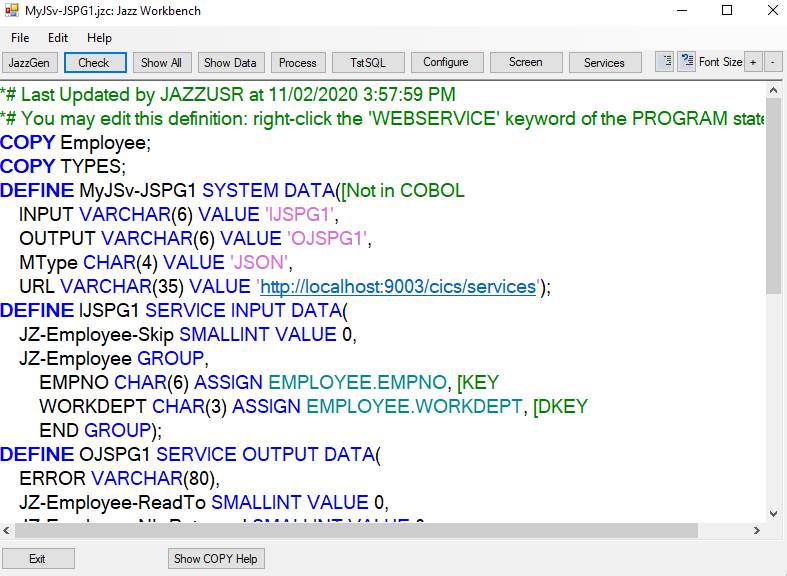Click the vertical scrollbar thumb
Viewport: 787px width, 576px height.
(773, 196)
